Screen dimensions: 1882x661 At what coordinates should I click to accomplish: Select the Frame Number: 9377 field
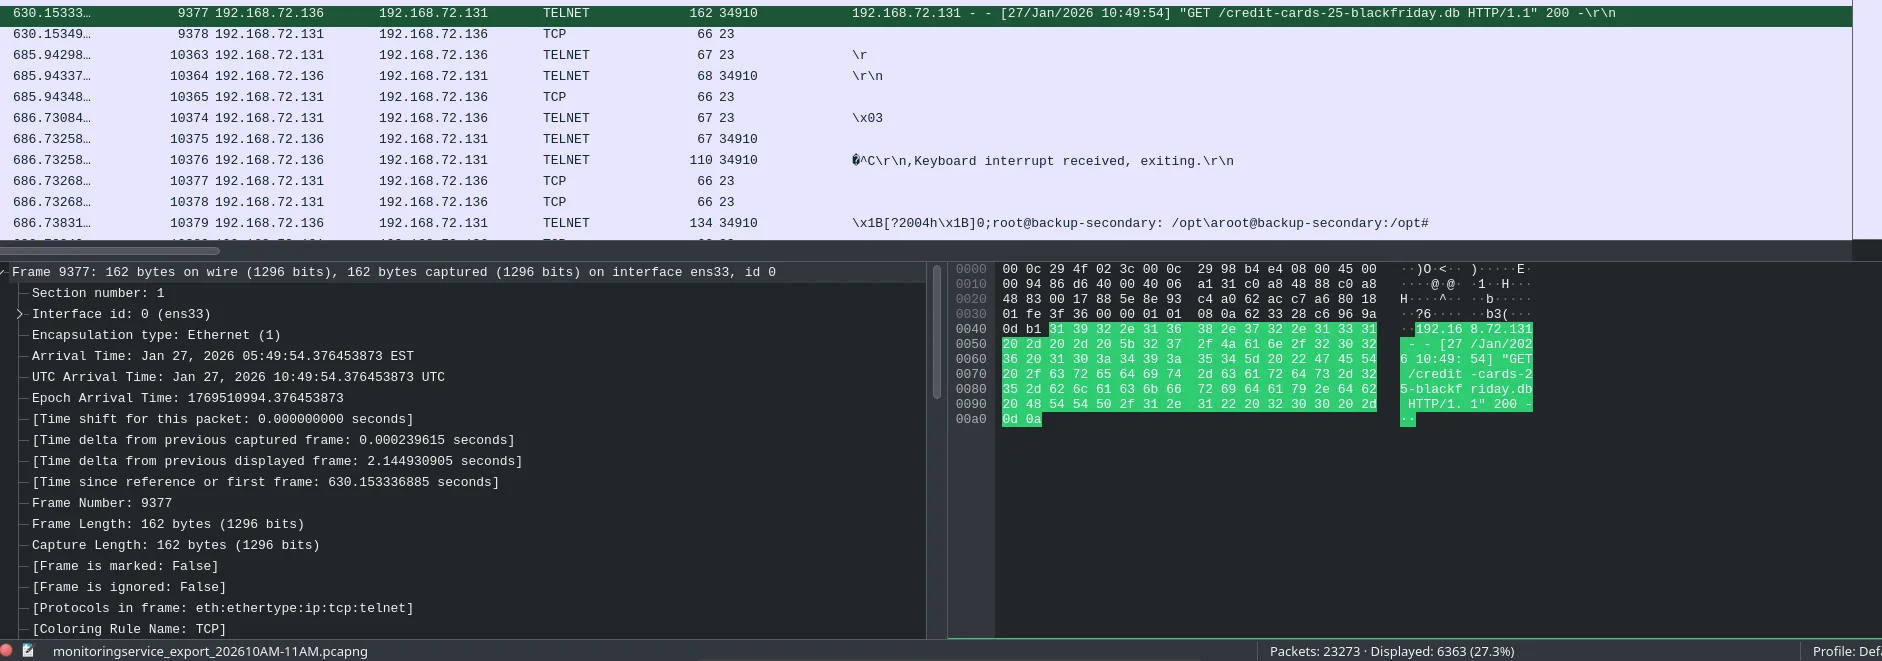(102, 503)
